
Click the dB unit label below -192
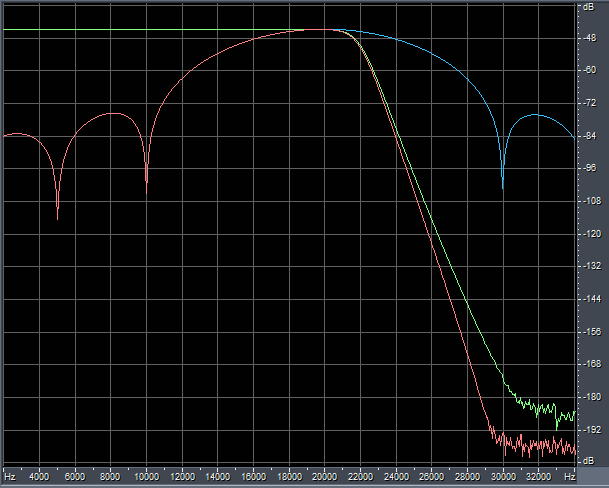pos(589,461)
